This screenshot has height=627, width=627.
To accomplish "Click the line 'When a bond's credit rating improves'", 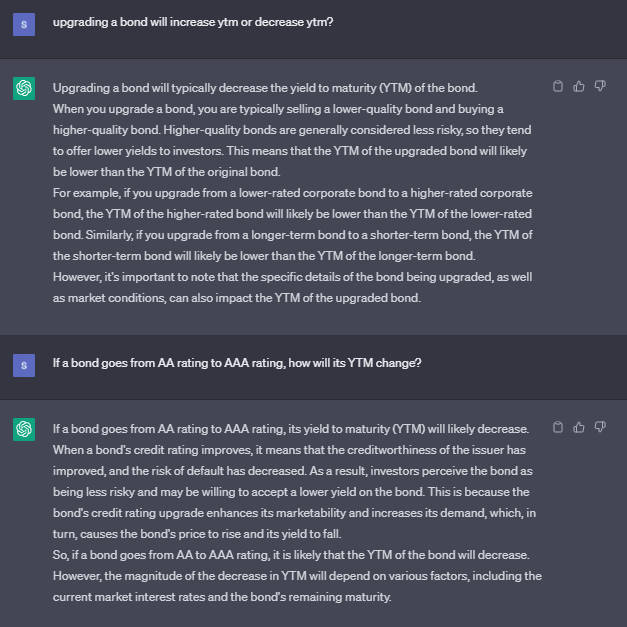I will click(290, 450).
